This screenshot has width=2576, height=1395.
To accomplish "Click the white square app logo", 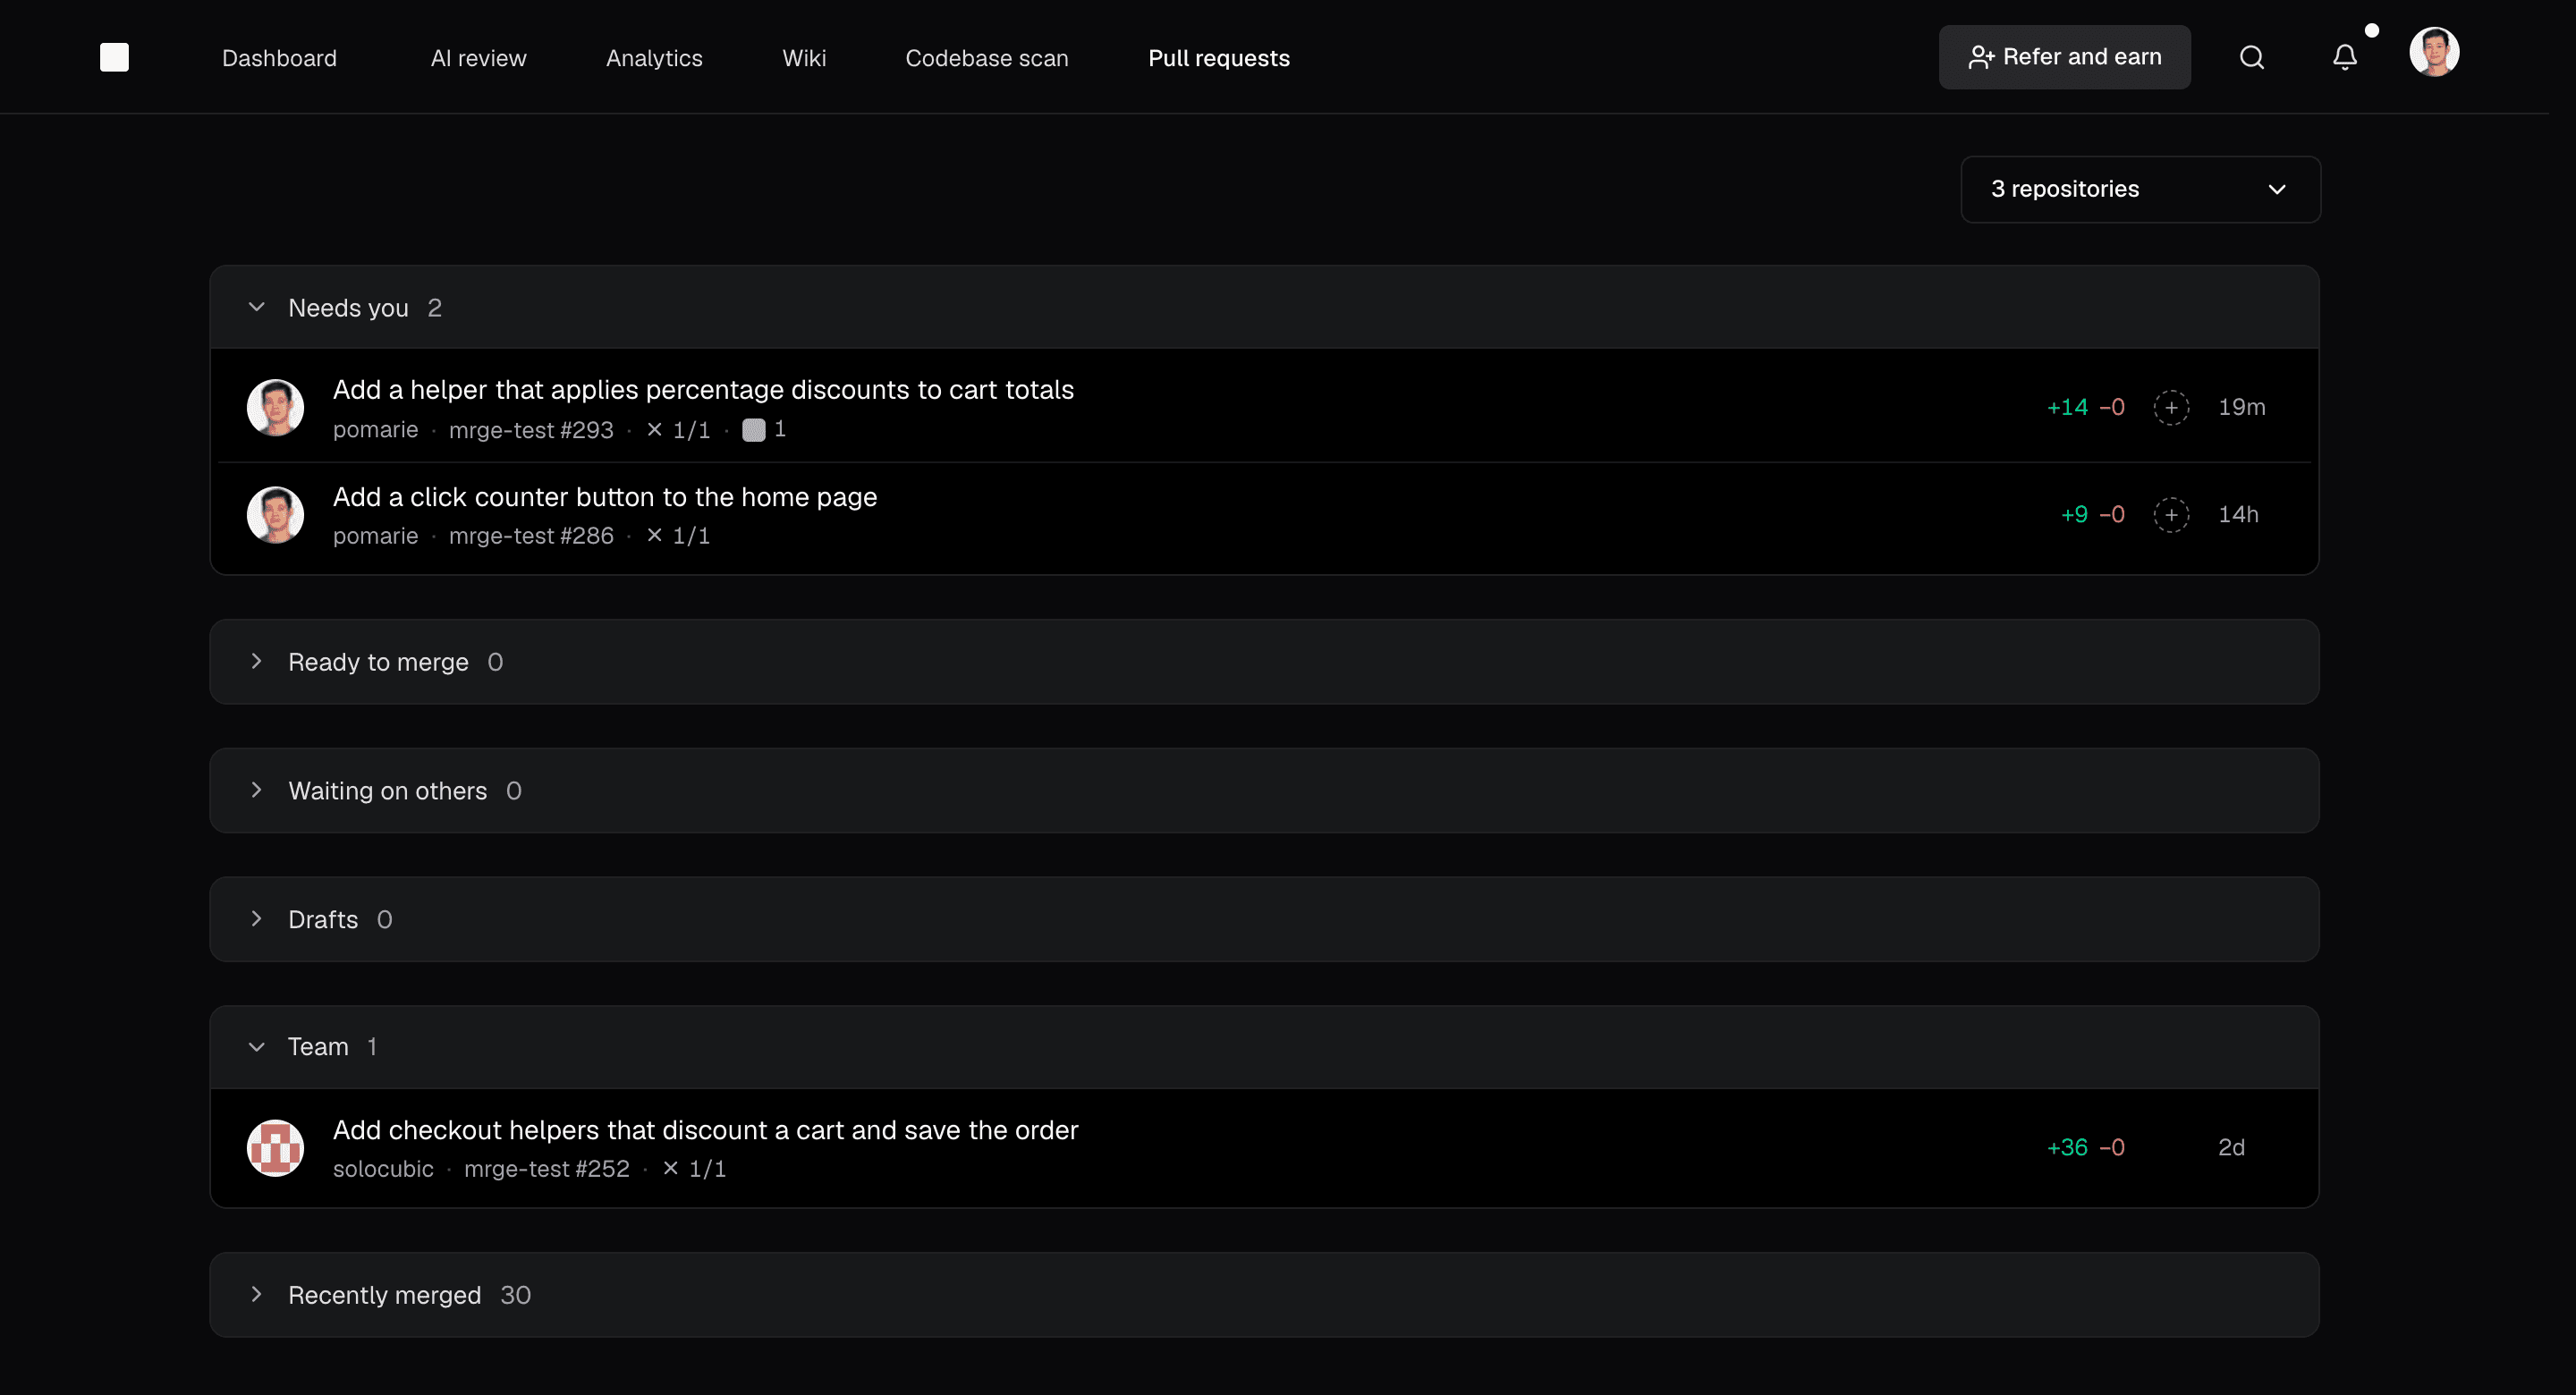I will tap(114, 57).
